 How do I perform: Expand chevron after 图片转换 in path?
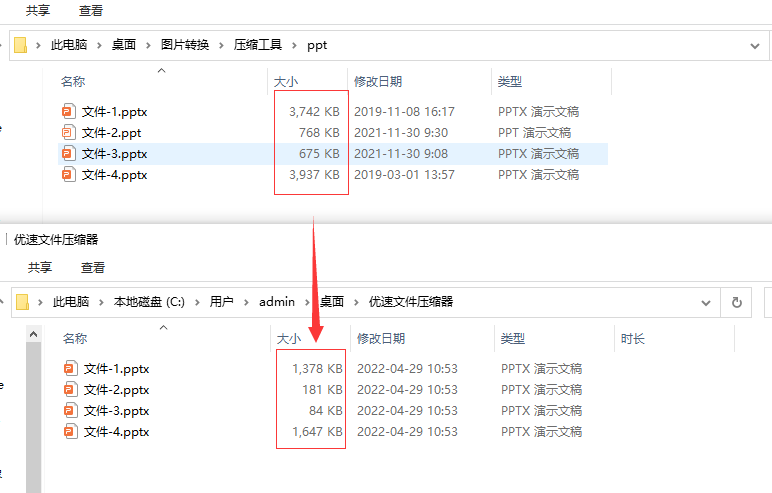[x=222, y=45]
